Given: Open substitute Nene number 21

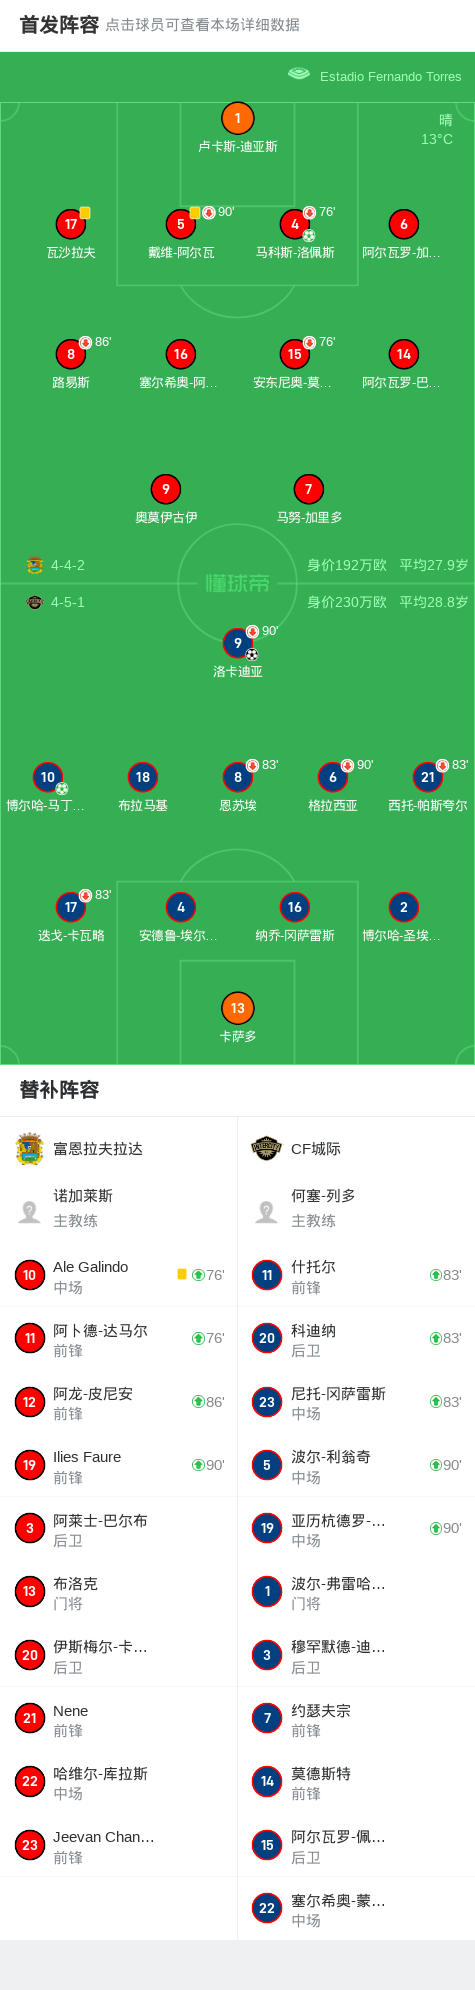Looking at the screenshot, I should point(119,1720).
